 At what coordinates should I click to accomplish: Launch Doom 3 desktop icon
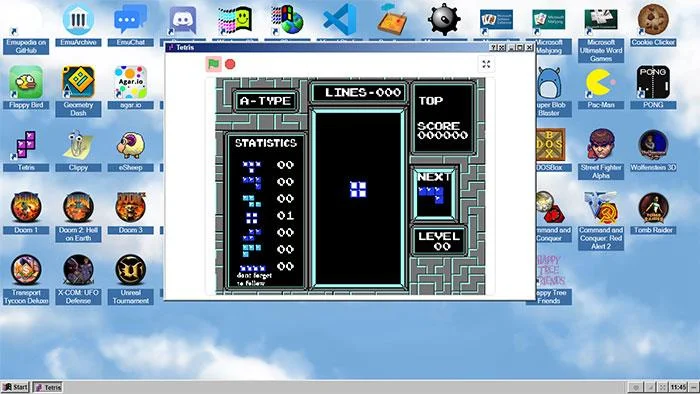tap(130, 212)
